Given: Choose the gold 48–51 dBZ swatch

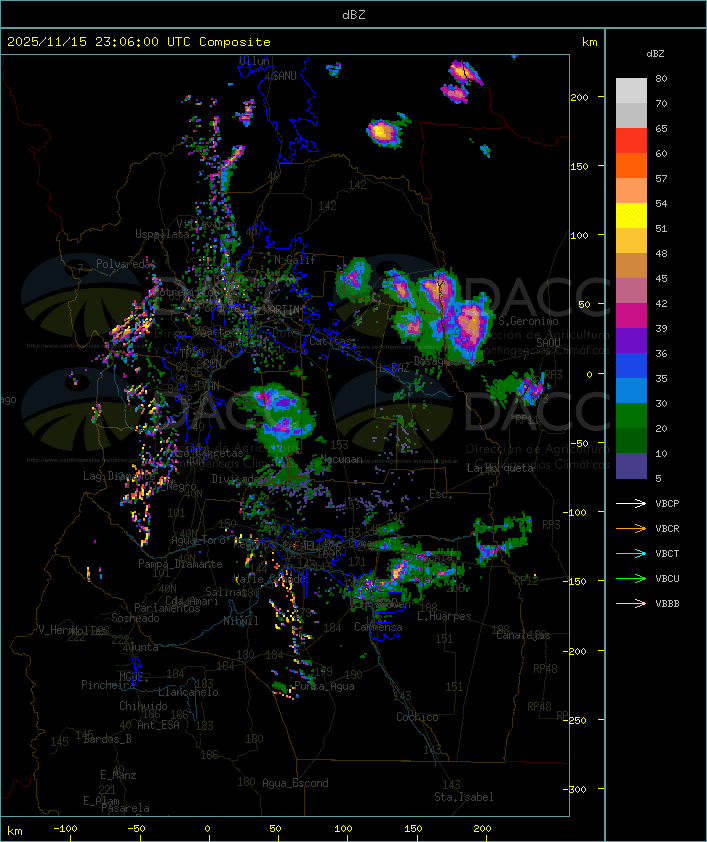Looking at the screenshot, I should (631, 241).
